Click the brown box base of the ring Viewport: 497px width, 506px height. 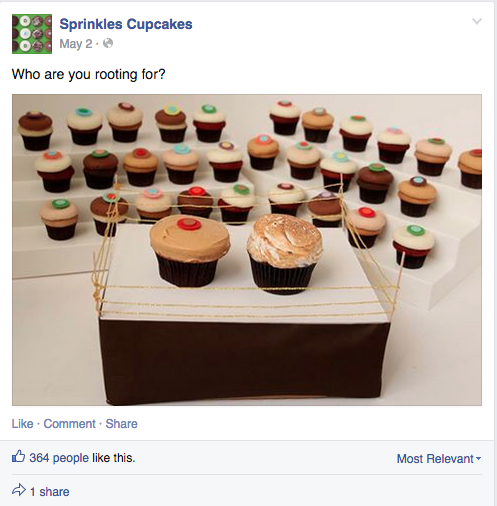245,360
